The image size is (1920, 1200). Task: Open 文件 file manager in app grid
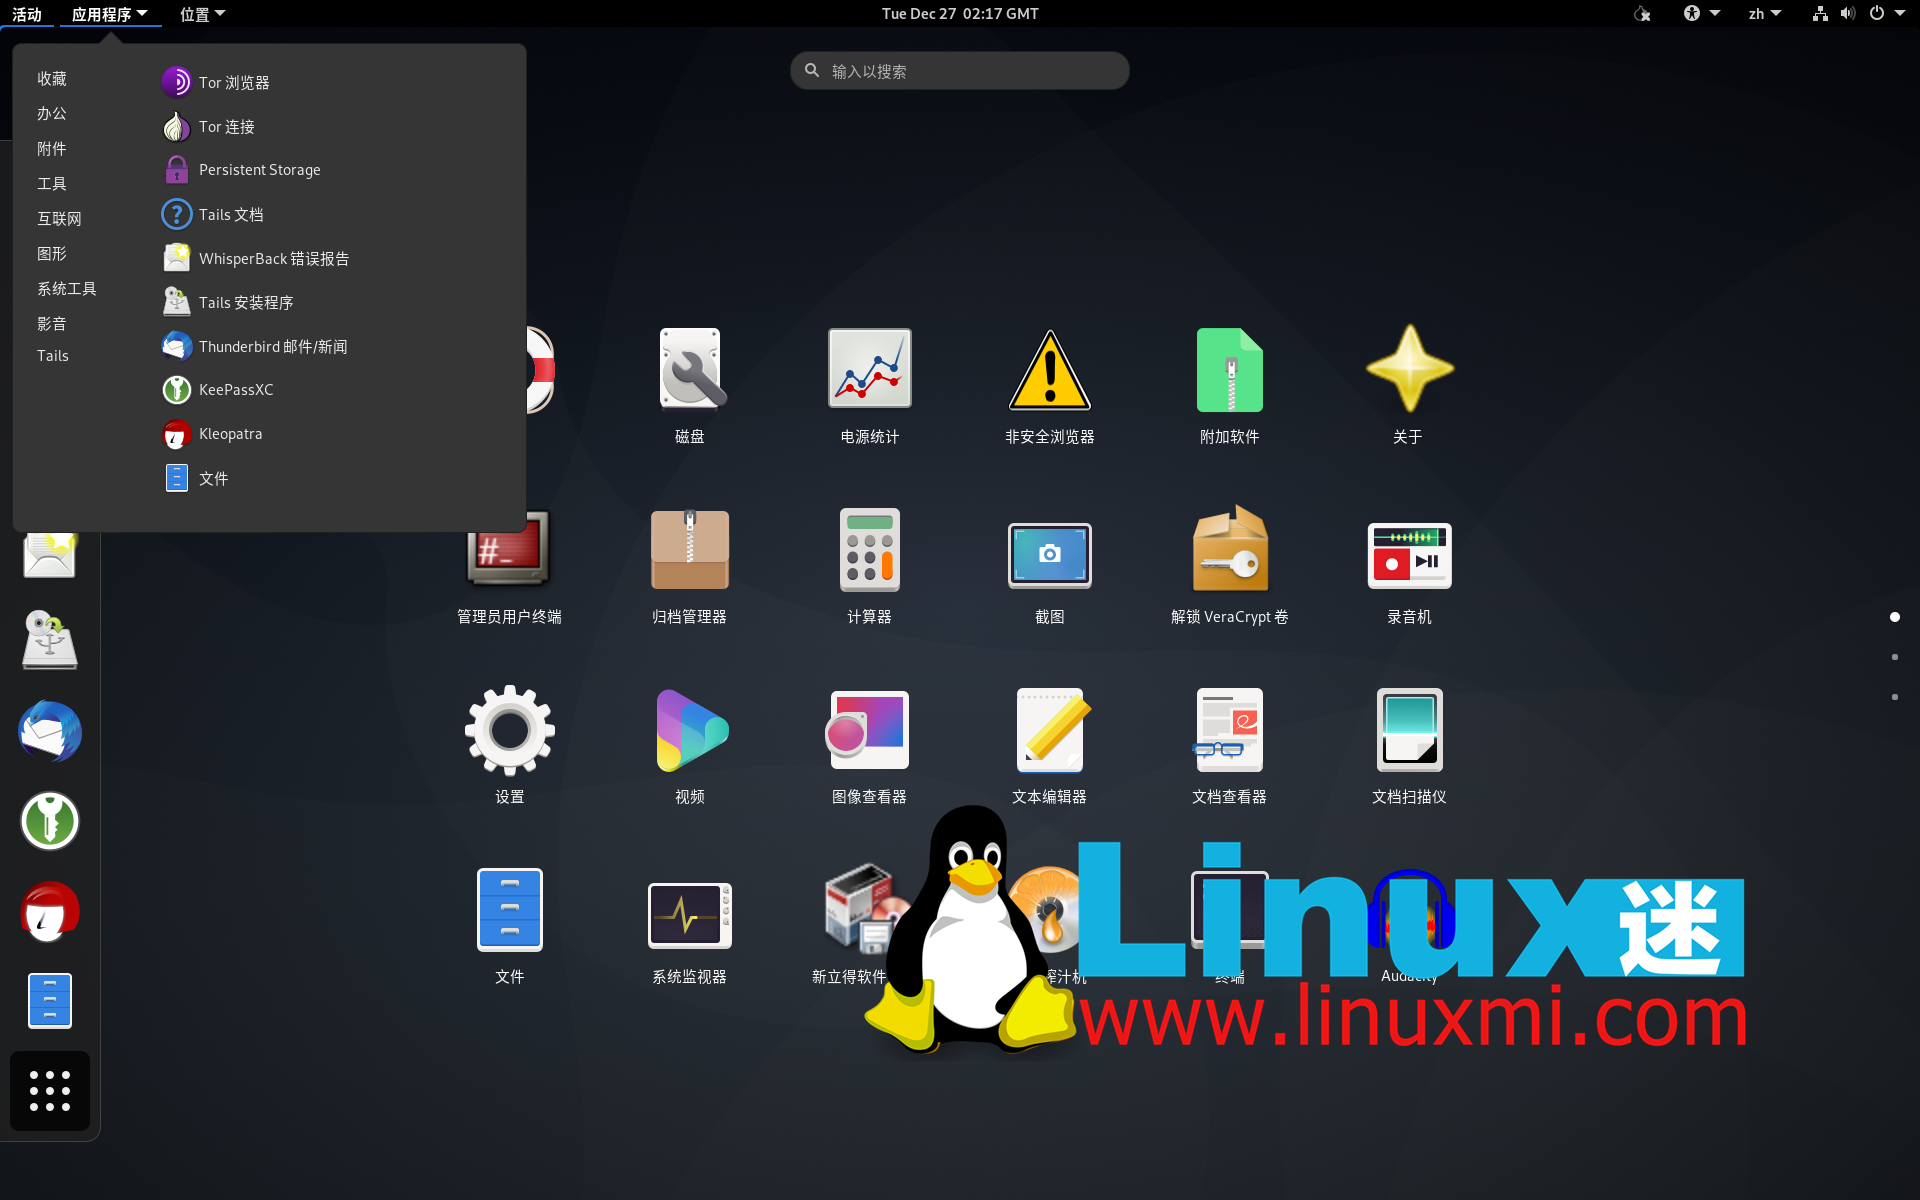(510, 926)
